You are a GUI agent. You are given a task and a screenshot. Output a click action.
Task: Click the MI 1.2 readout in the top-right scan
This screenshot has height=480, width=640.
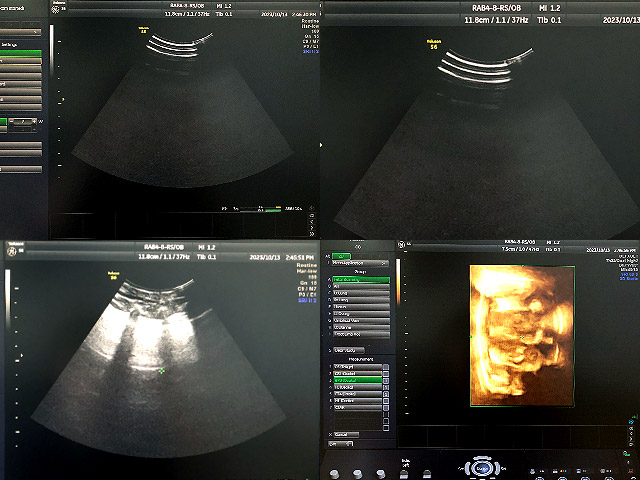pos(549,8)
